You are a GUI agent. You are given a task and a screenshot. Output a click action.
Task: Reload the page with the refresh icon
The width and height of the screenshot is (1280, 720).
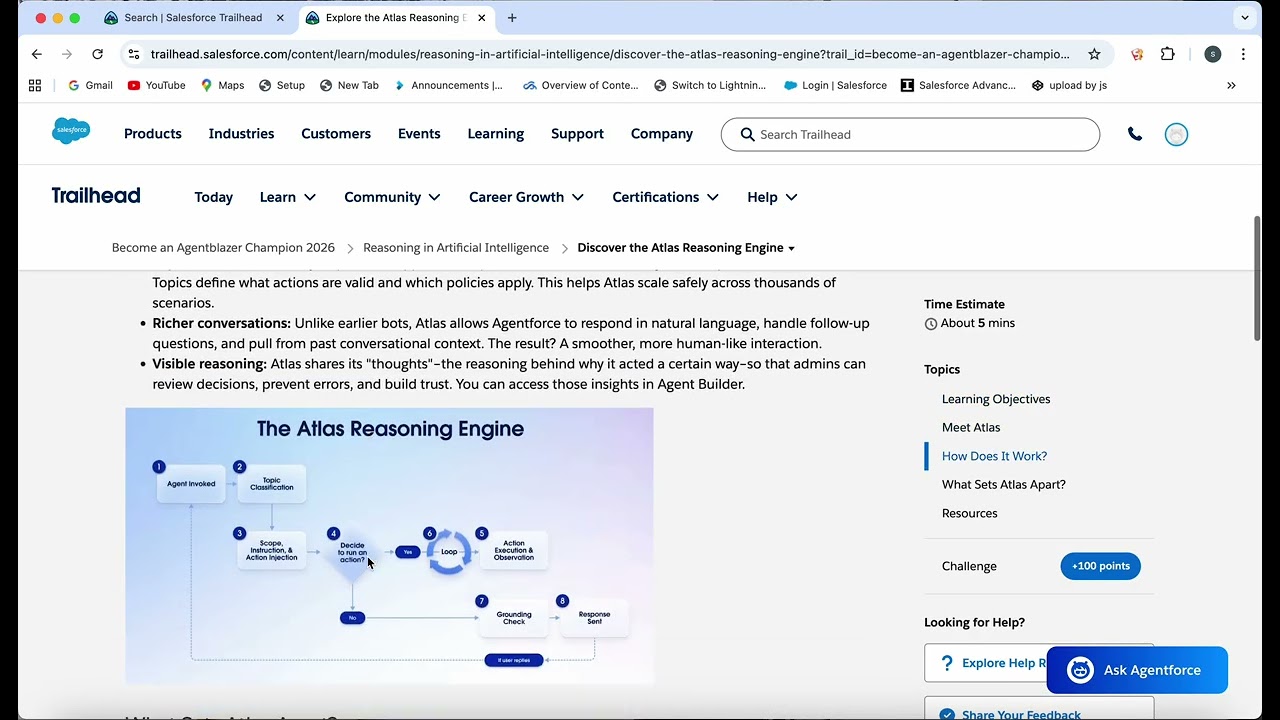click(x=97, y=54)
